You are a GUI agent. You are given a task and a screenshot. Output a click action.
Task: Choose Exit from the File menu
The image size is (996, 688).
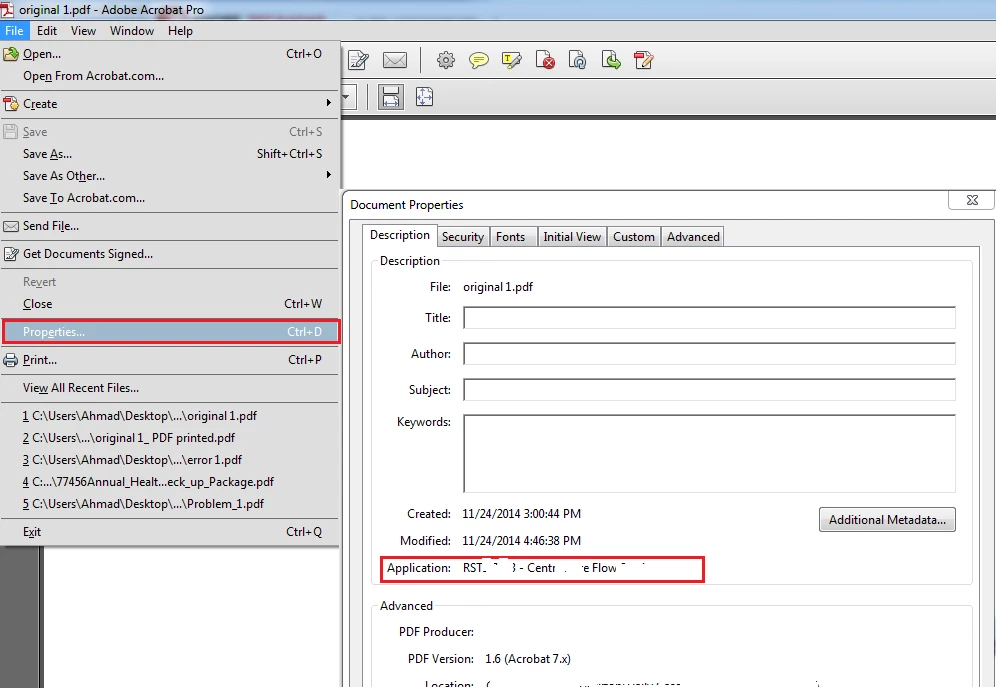[170, 532]
